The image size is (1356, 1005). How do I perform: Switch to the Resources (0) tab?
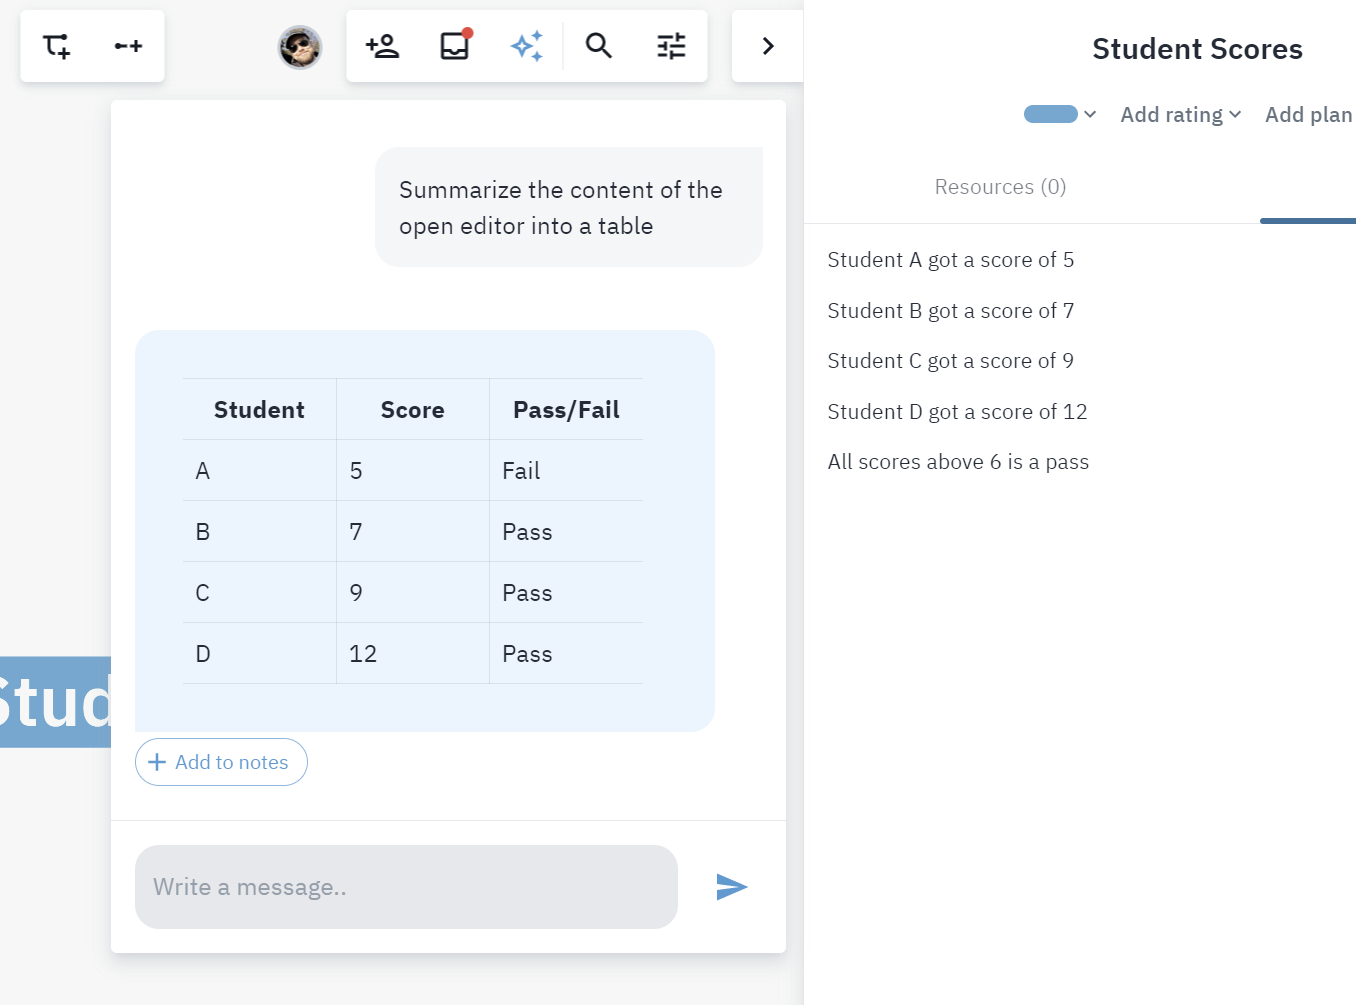[1000, 187]
